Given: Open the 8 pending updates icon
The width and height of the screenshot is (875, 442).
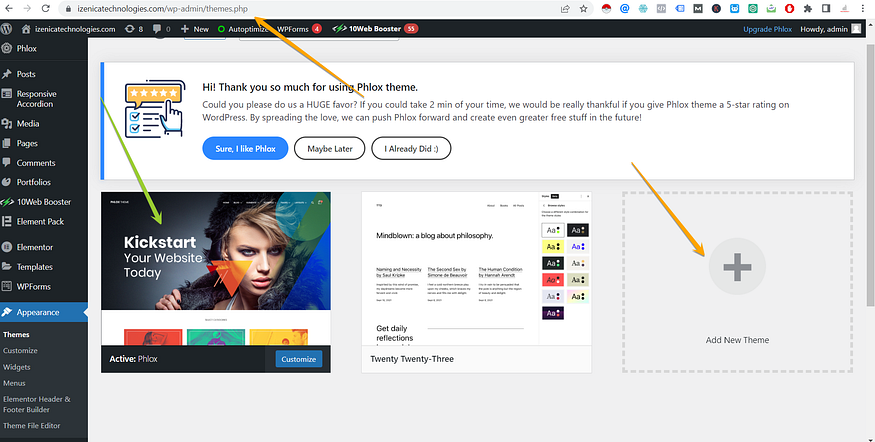Looking at the screenshot, I should coord(134,28).
